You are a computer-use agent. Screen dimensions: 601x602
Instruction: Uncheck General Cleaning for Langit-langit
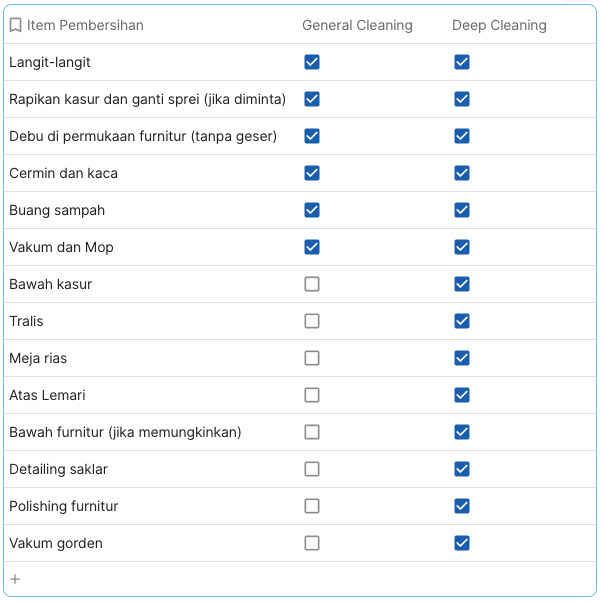[312, 62]
